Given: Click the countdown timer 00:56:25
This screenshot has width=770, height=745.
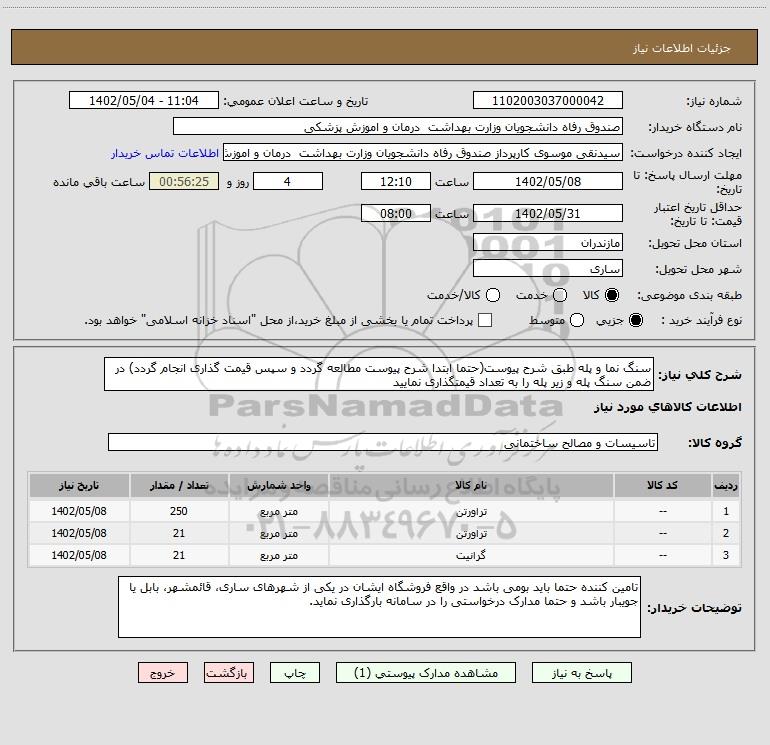Looking at the screenshot, I should 184,181.
